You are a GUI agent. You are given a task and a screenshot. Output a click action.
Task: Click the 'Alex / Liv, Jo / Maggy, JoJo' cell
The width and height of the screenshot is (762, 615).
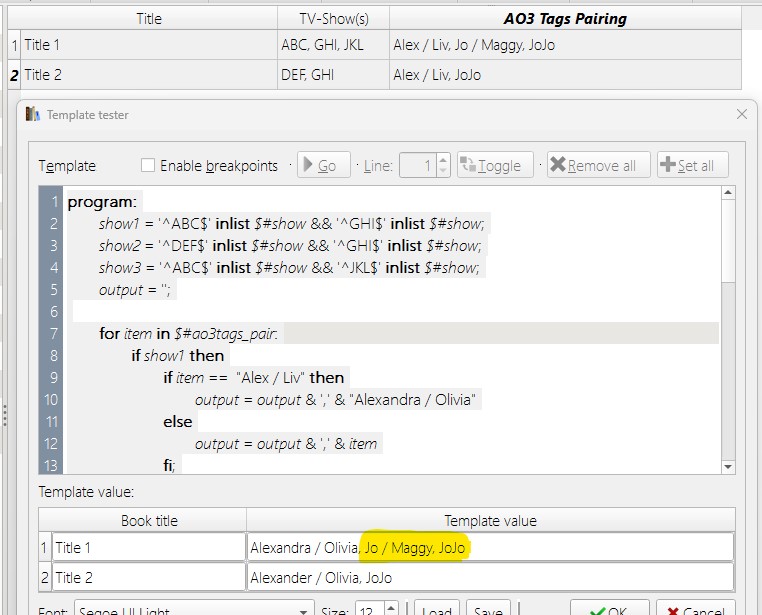[565, 45]
